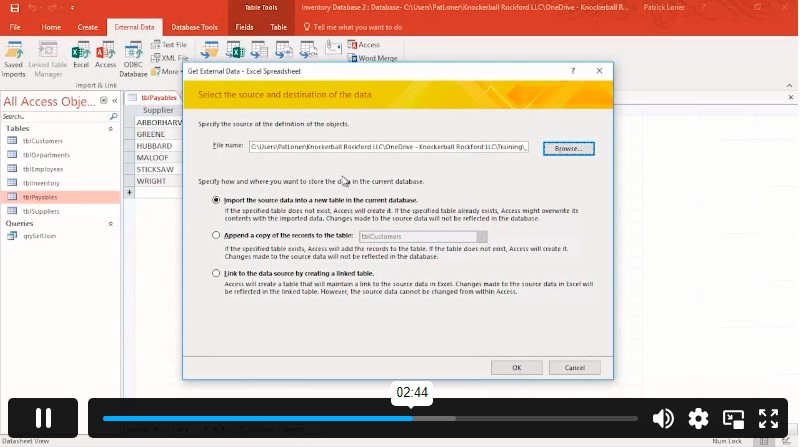800x447 pixels.
Task: Open tblInventory table
Action: click(41, 183)
